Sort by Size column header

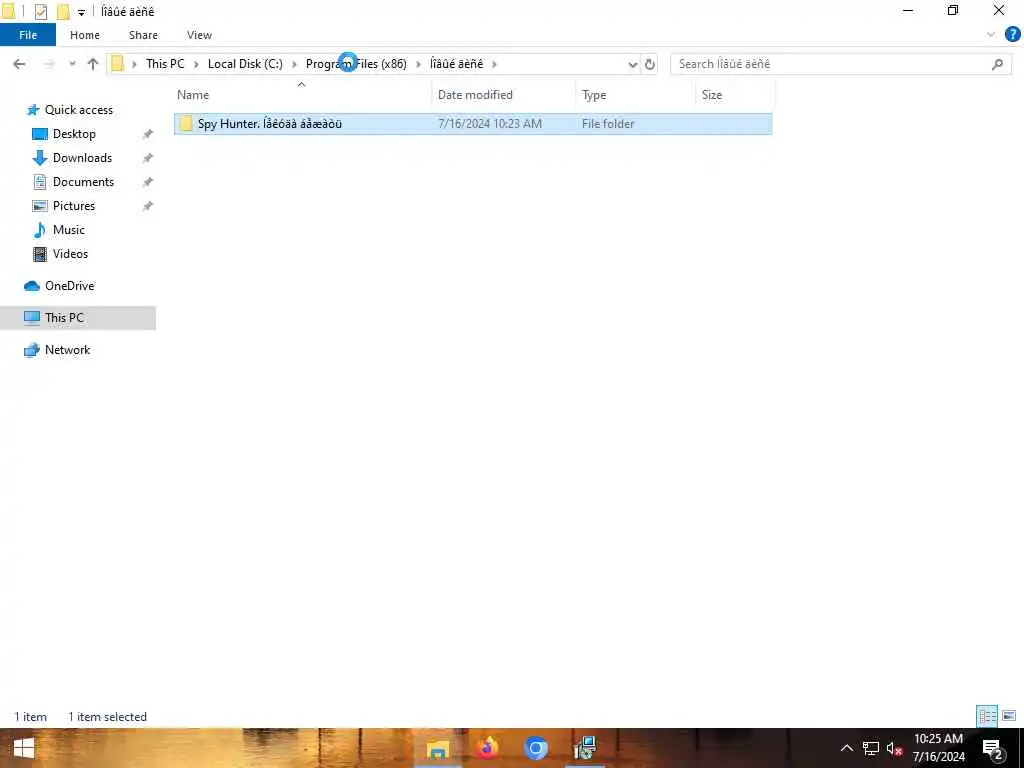click(x=735, y=95)
